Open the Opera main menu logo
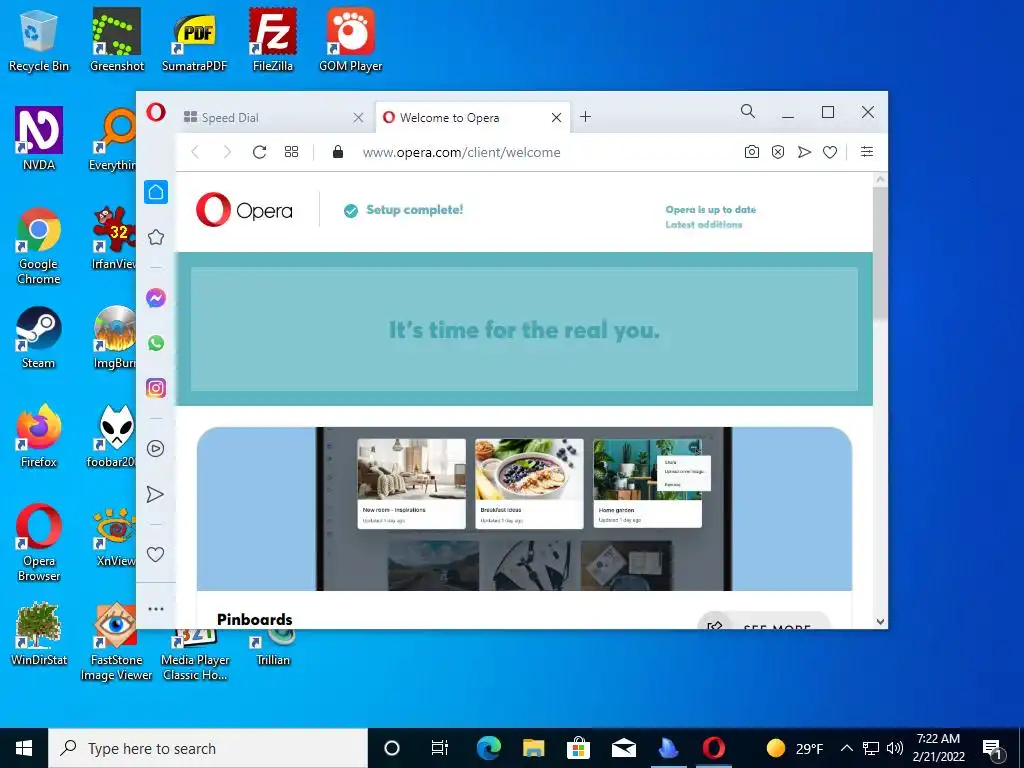The image size is (1024, 768). pyautogui.click(x=156, y=112)
